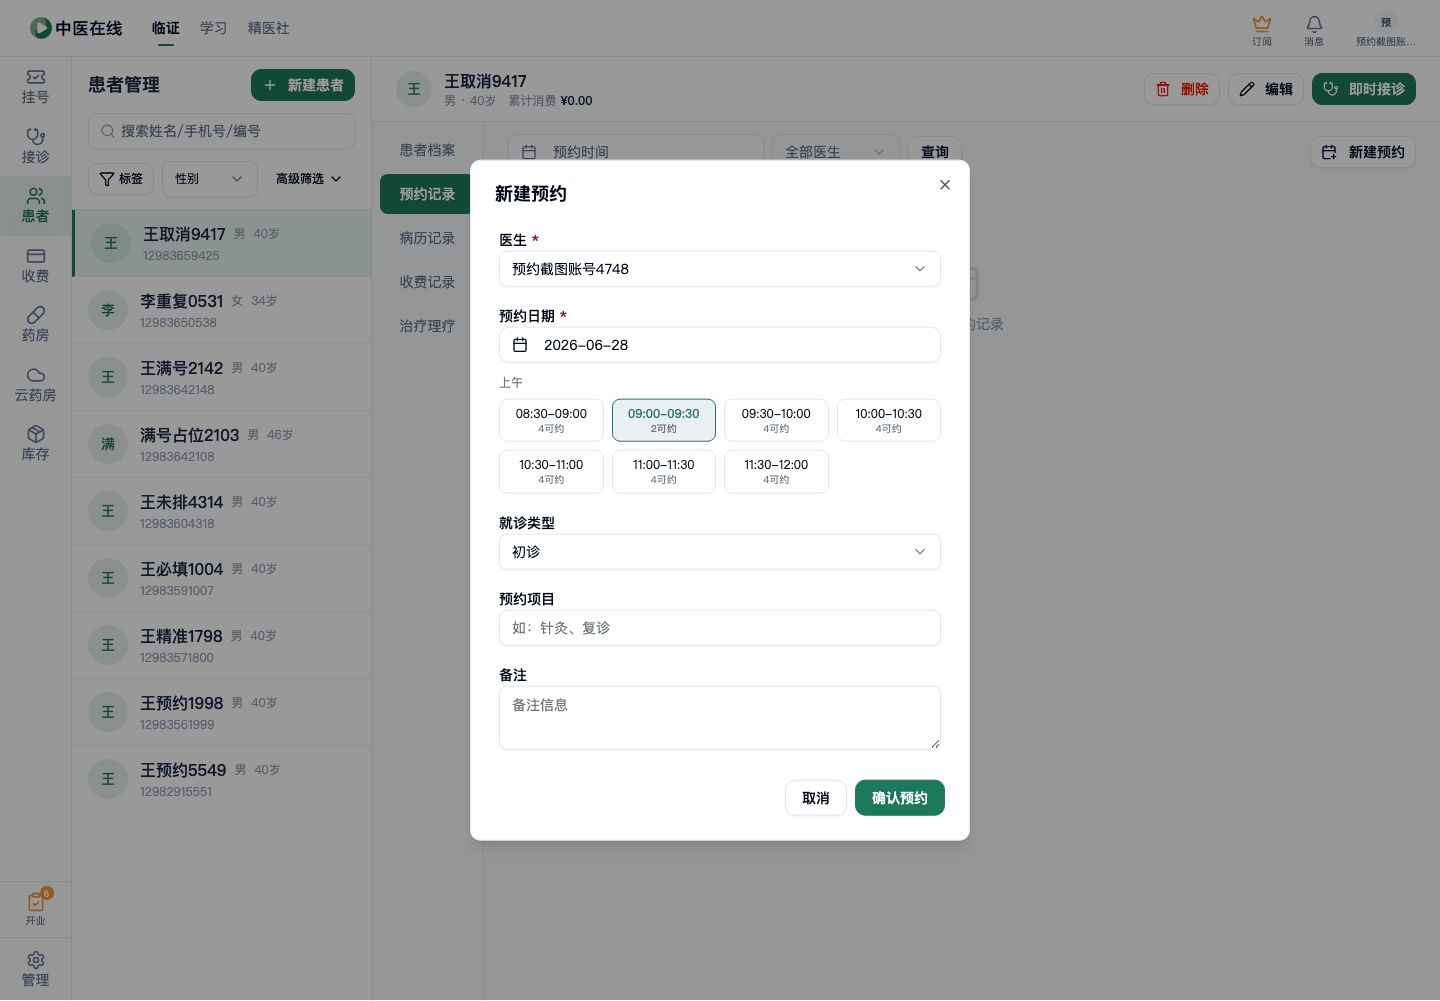Expand the 就诊类型 初诊 dropdown
This screenshot has width=1440, height=1001.
tap(720, 552)
